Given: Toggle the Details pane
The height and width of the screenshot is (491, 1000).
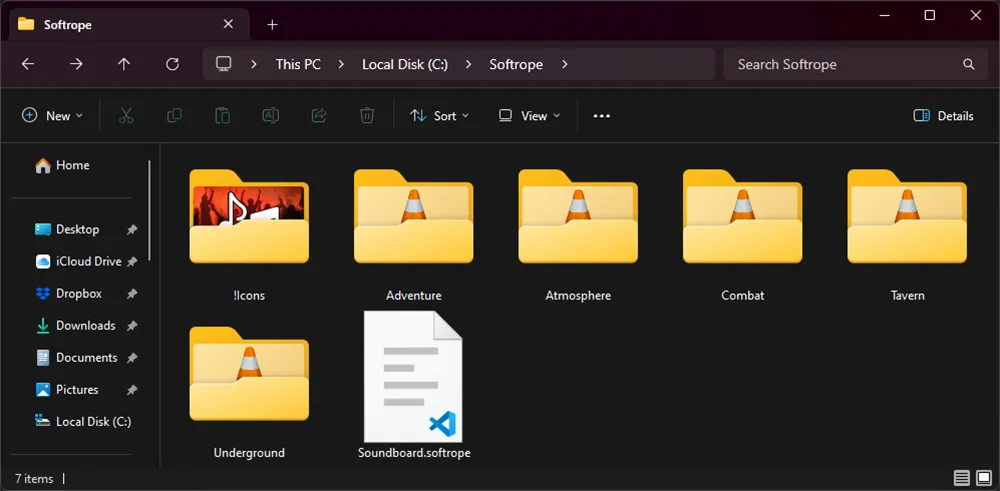Looking at the screenshot, I should point(943,116).
